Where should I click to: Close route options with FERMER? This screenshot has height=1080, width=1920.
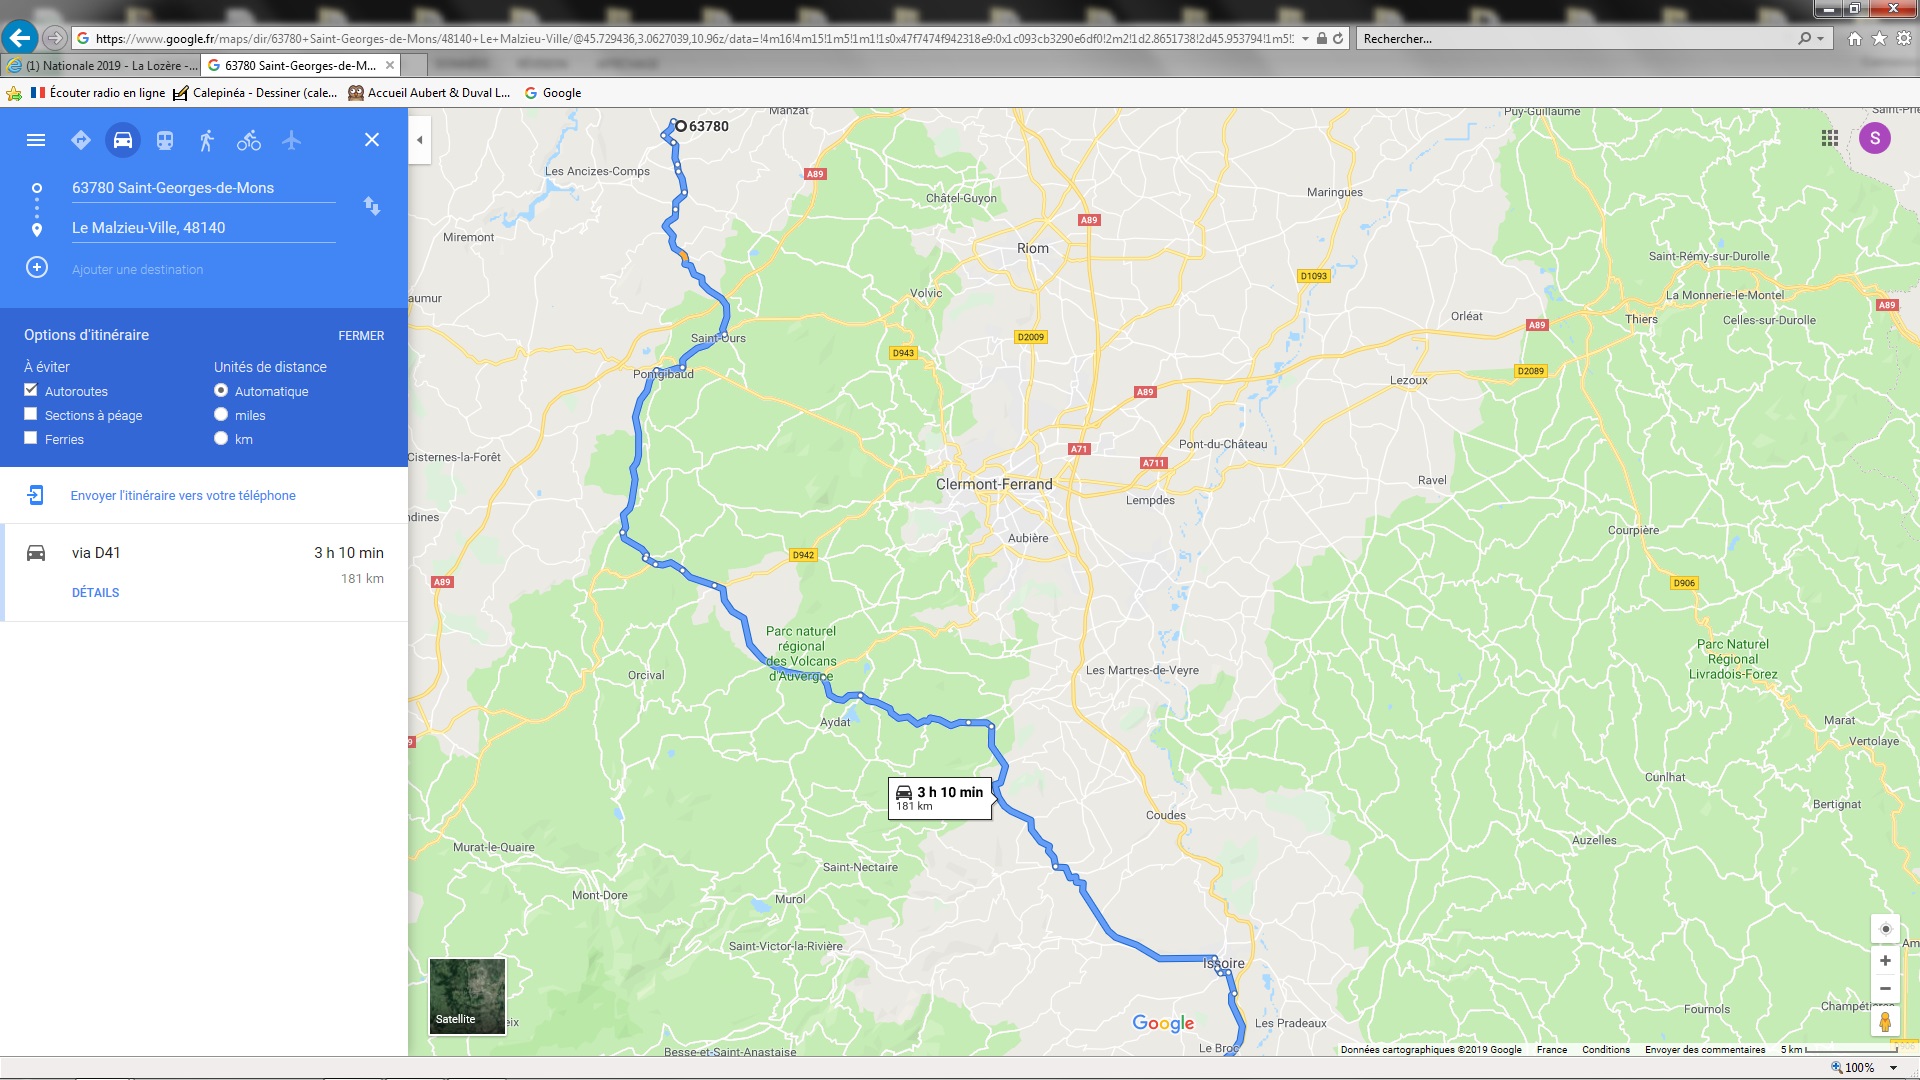[x=361, y=336]
